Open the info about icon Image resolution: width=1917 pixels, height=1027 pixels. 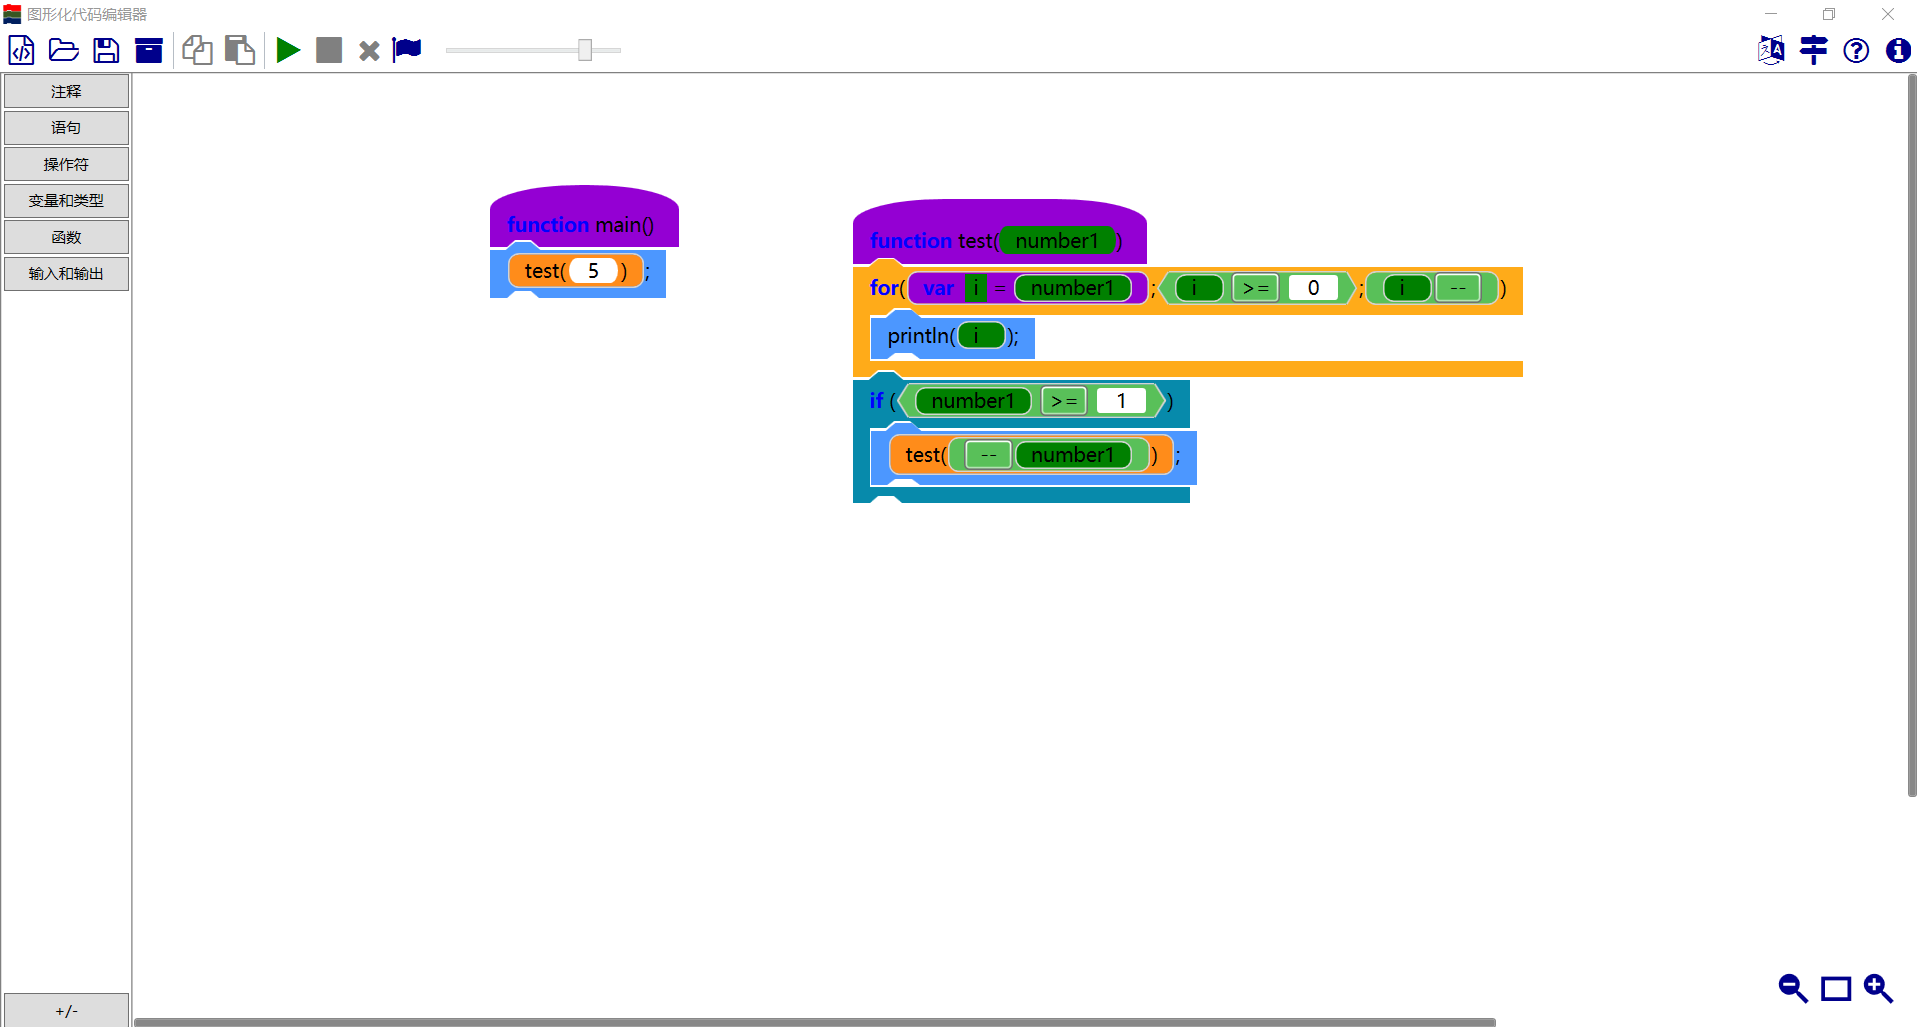[1898, 50]
